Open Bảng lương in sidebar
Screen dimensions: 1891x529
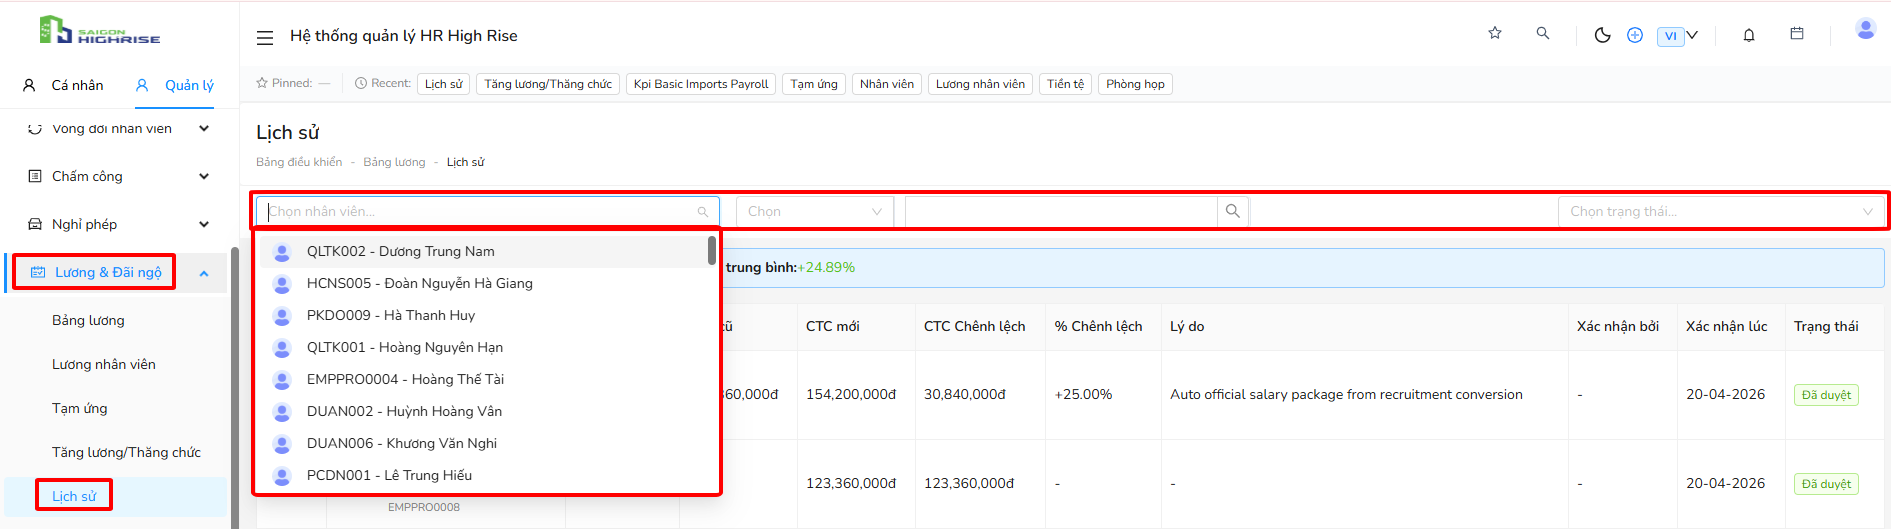coord(88,320)
